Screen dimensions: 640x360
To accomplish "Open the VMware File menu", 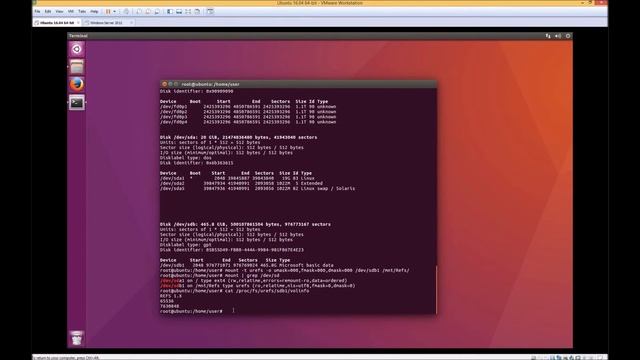I will tap(37, 11).
